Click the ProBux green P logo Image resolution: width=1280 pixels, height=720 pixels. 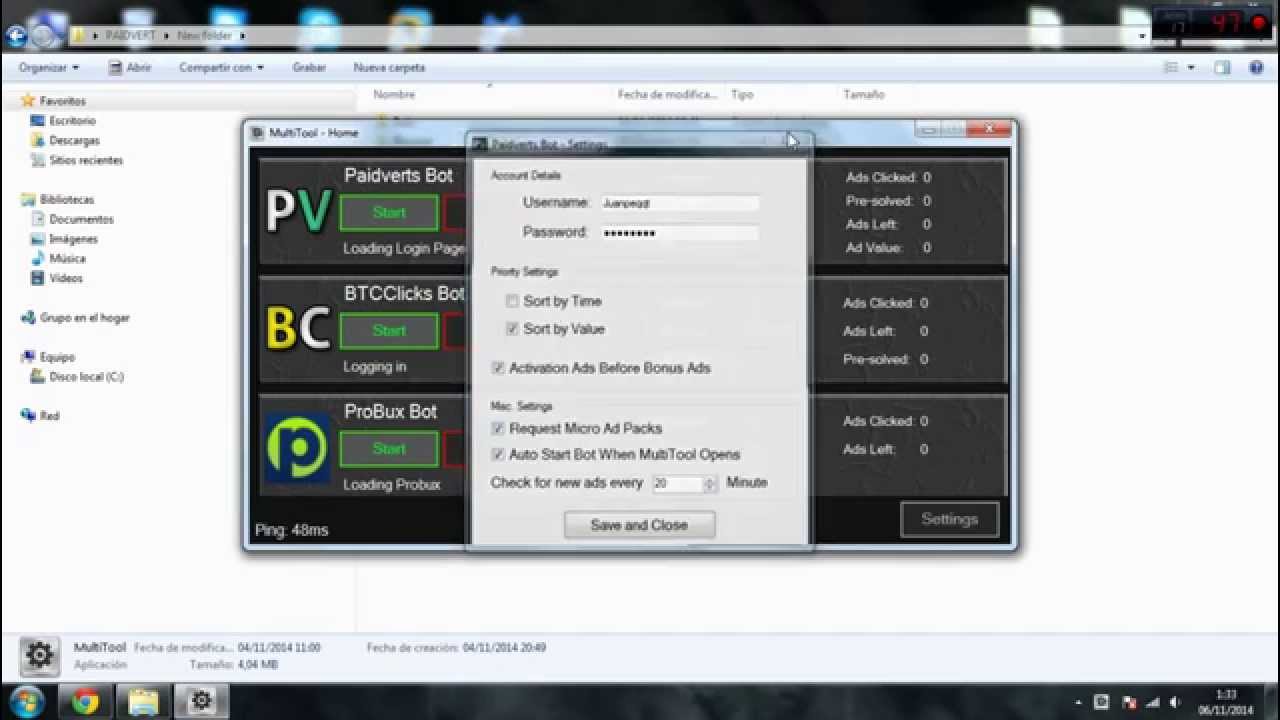tap(298, 448)
